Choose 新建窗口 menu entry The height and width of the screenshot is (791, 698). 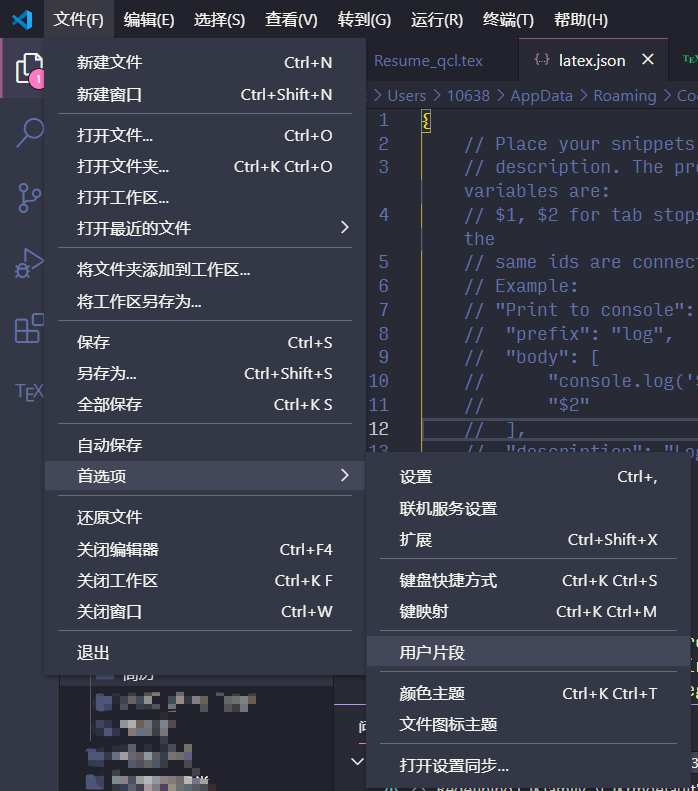(x=205, y=94)
